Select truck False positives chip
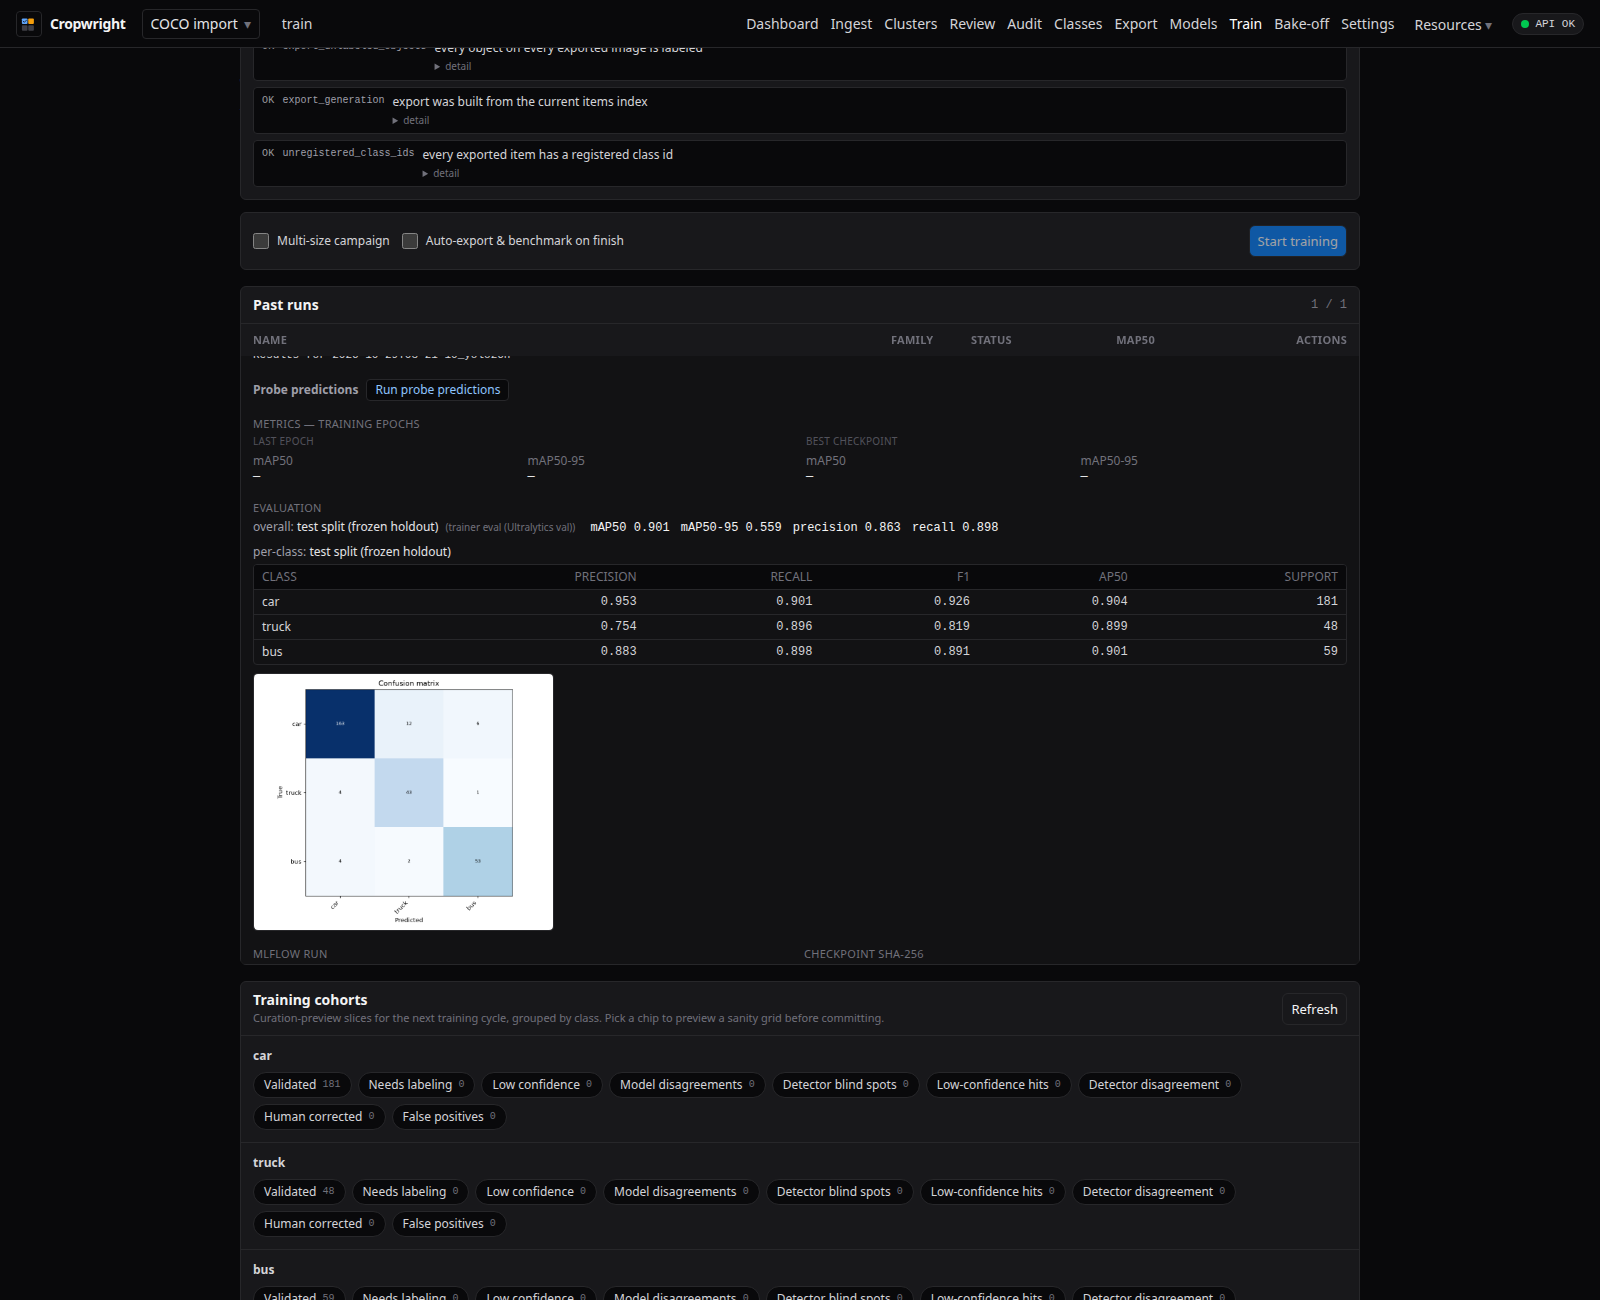Screen dimensions: 1600x1300 449,1224
